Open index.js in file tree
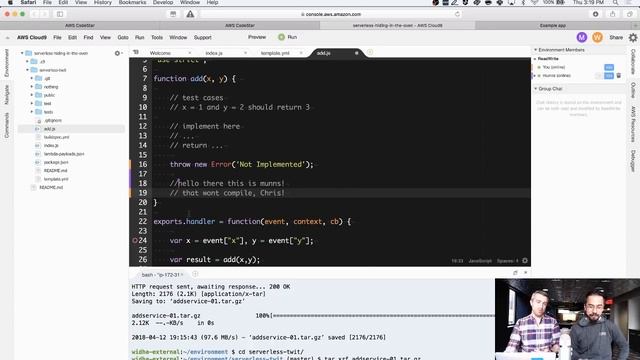Screen dimensions: 640x360 point(51,145)
